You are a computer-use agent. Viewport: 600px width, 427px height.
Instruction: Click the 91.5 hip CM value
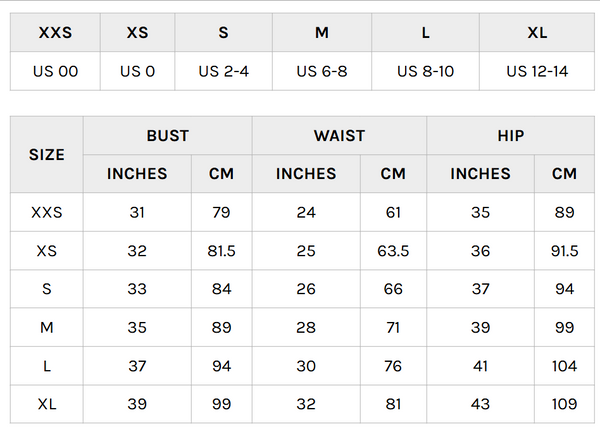point(564,251)
